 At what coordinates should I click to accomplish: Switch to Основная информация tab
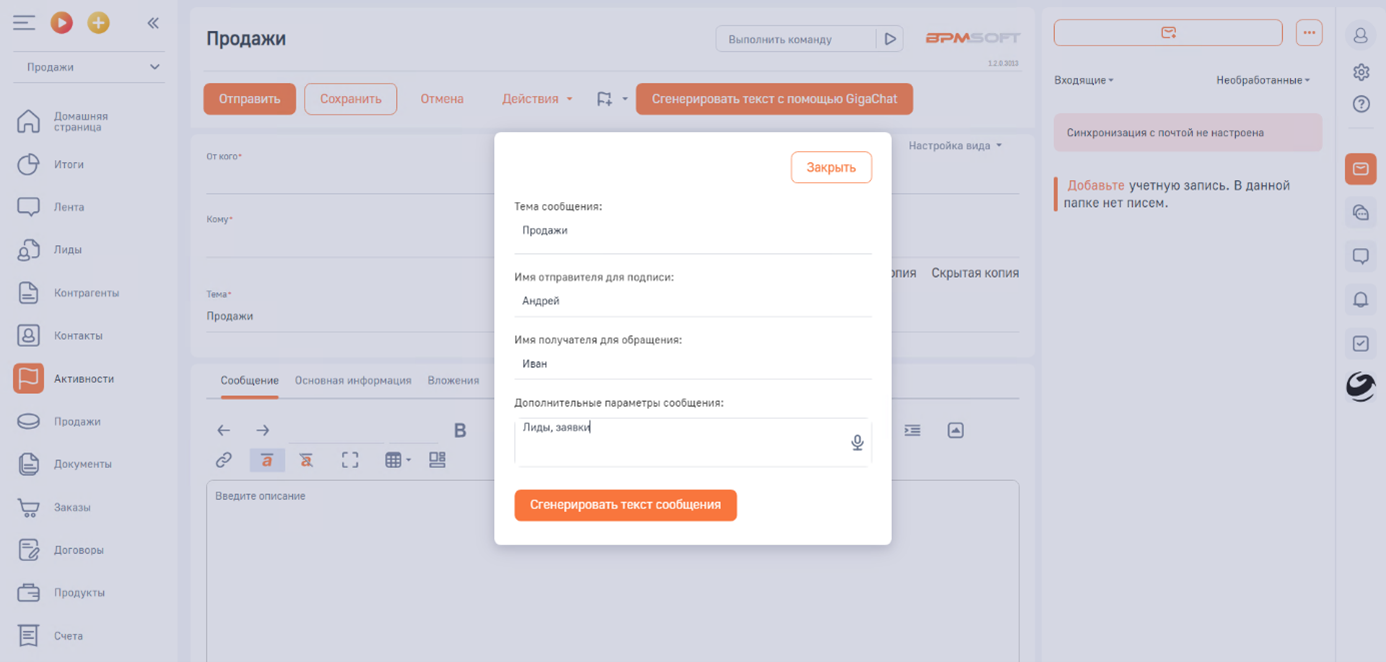(x=353, y=381)
